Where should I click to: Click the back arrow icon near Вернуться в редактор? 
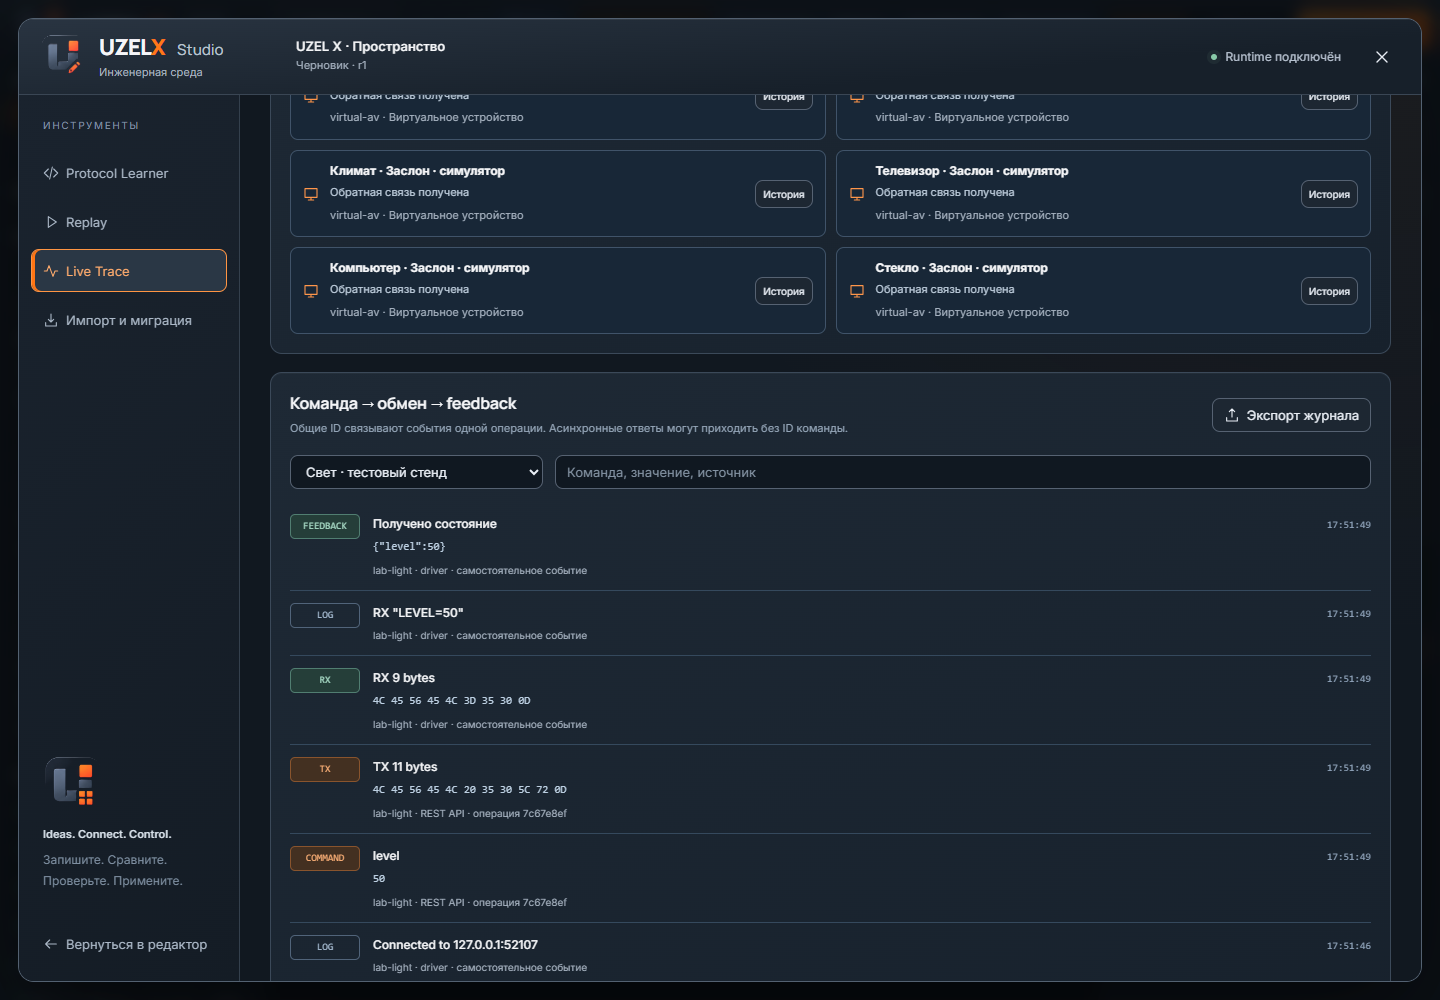[51, 944]
